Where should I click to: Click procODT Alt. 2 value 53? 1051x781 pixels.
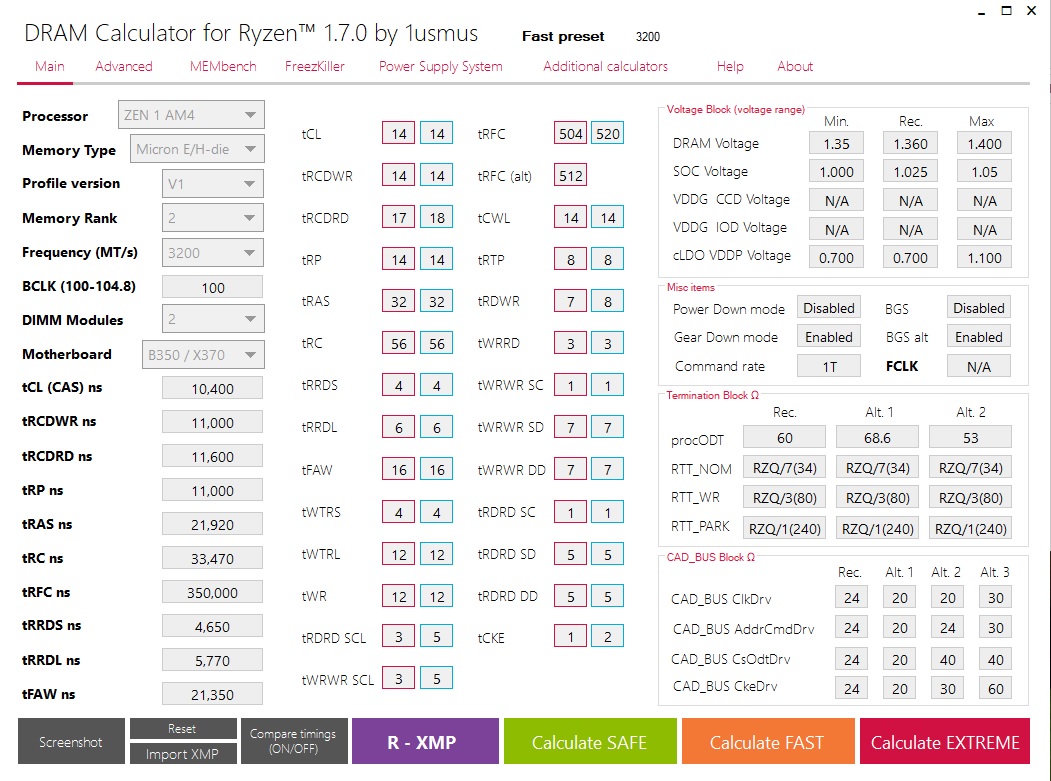[x=970, y=438]
